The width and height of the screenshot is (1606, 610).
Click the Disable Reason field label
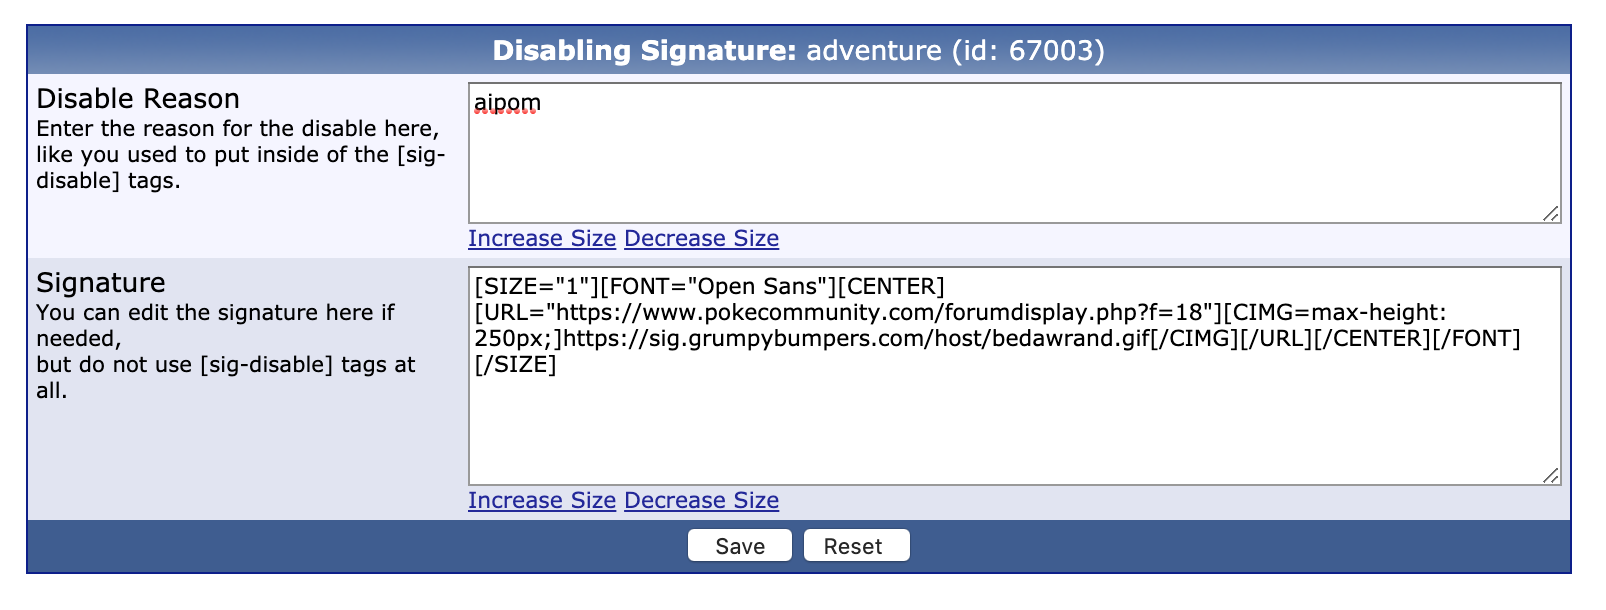(138, 98)
